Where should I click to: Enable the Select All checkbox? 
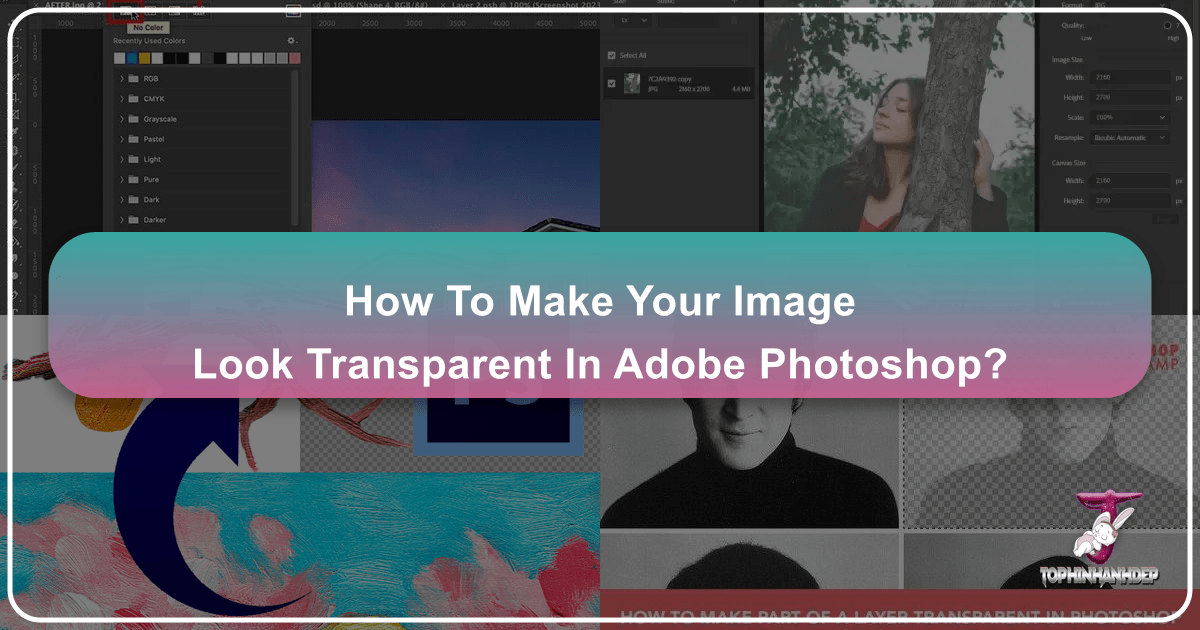(611, 55)
